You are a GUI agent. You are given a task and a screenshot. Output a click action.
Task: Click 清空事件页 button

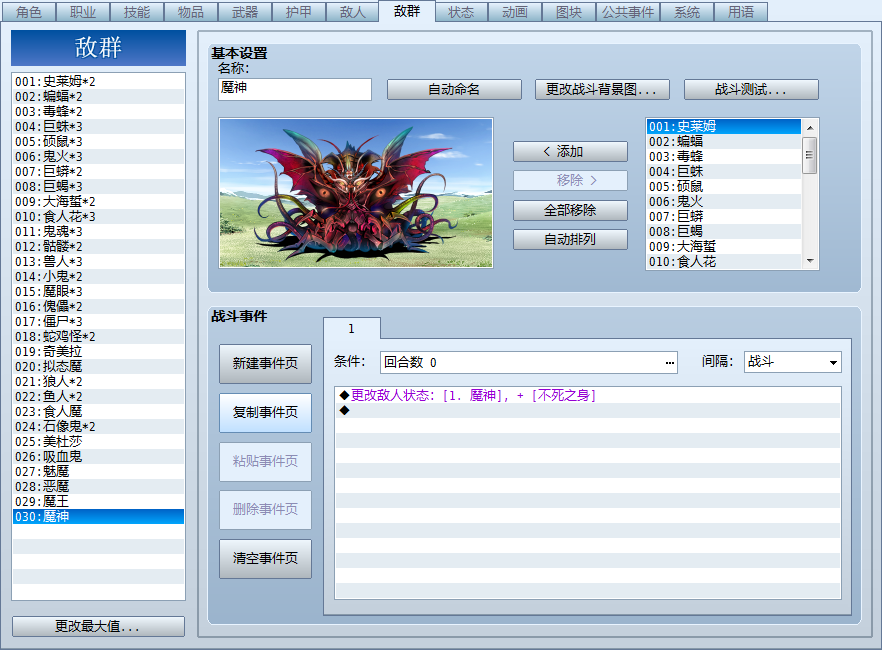265,558
